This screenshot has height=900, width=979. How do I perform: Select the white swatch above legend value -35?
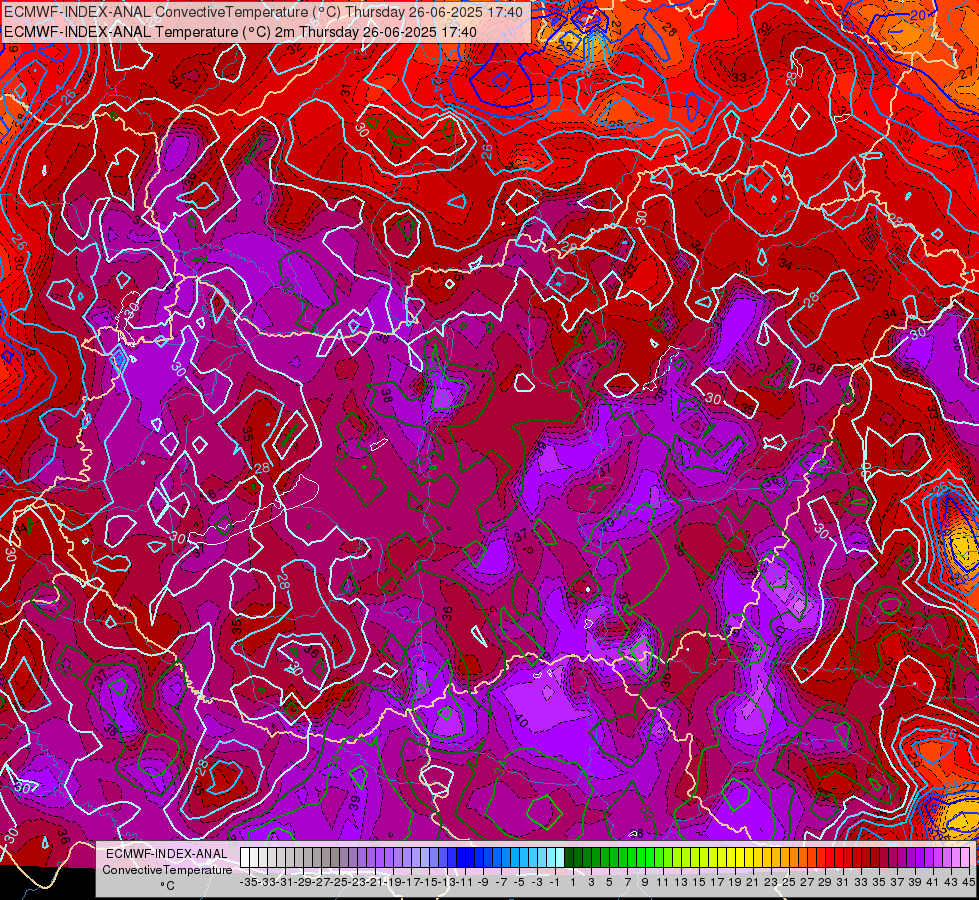(245, 858)
